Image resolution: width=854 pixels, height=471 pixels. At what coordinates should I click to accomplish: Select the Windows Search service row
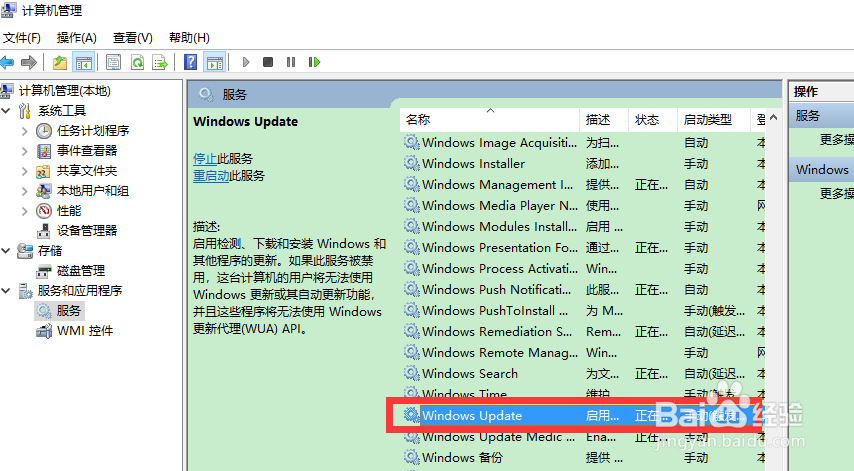584,374
